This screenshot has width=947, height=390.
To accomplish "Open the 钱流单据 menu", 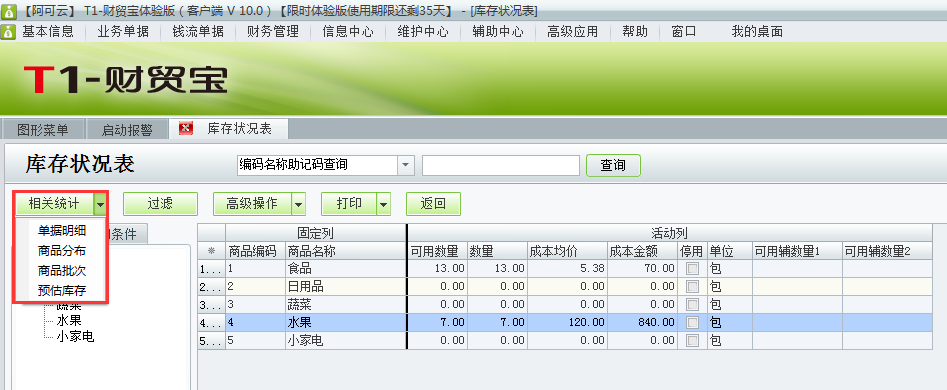I will pos(197,31).
